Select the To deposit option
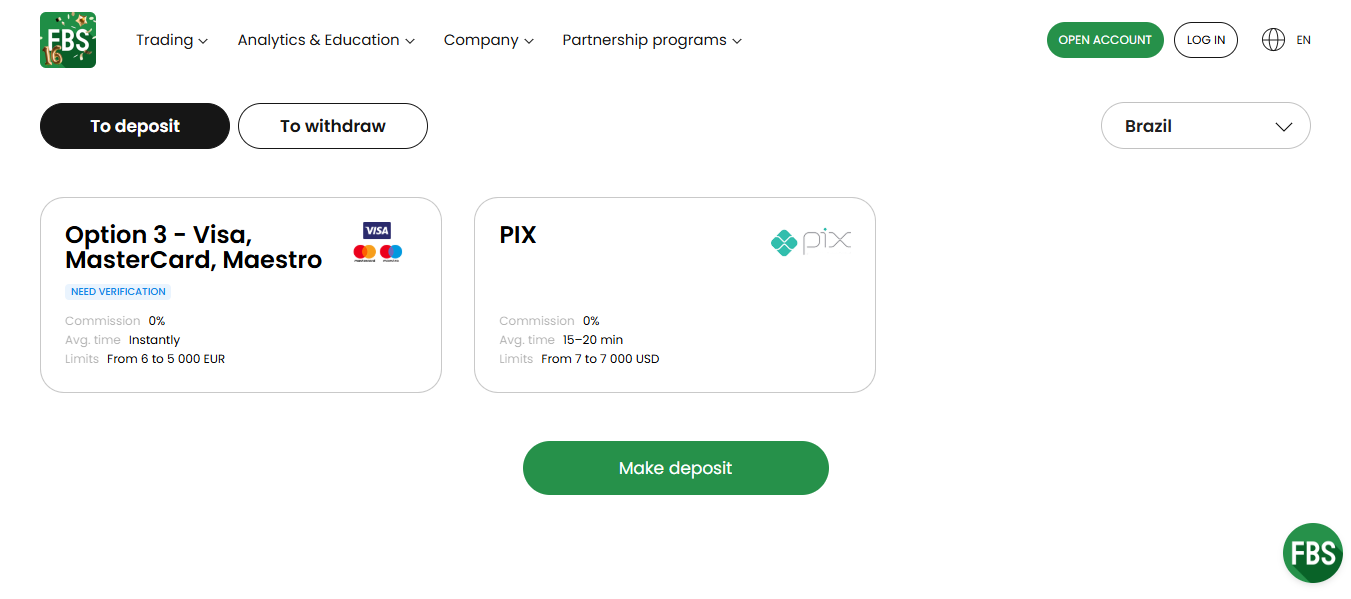Viewport: 1351px width, 599px height. coord(134,126)
